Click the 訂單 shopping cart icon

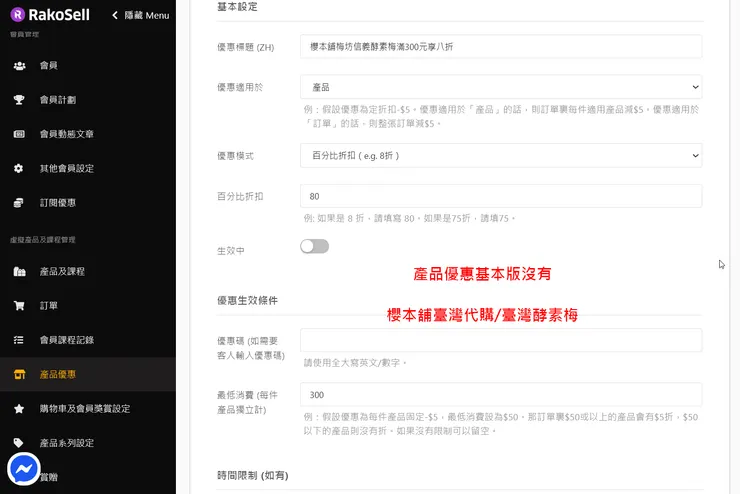[19, 306]
